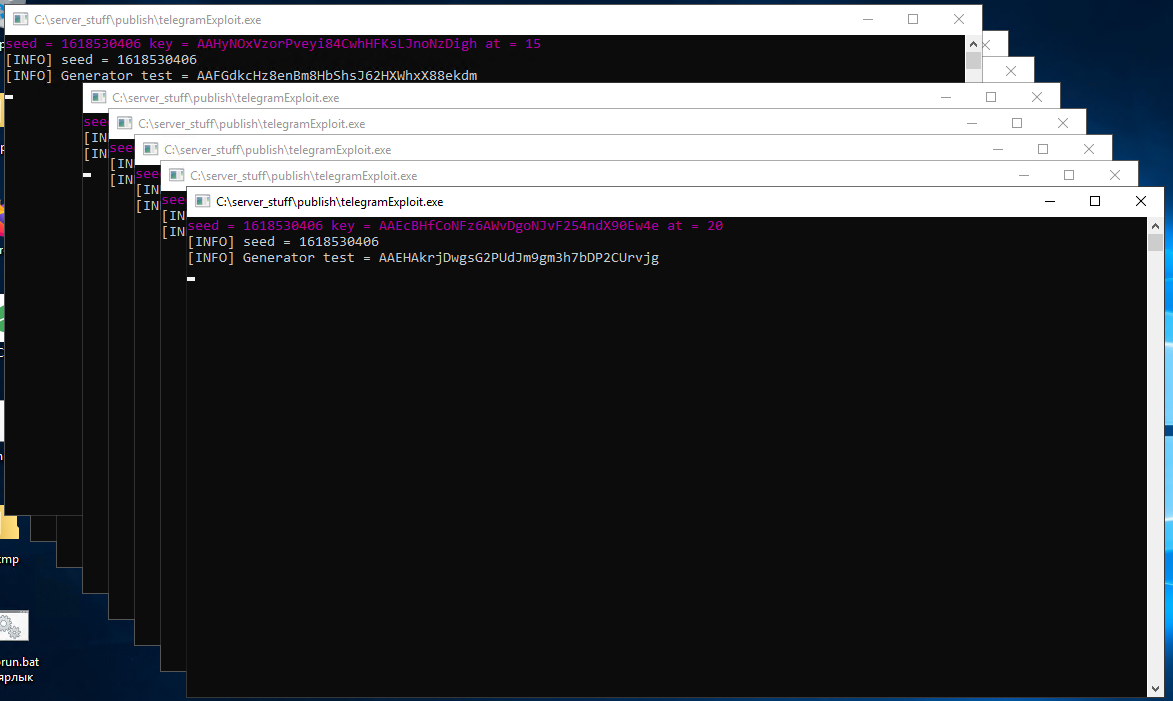The image size is (1173, 701).
Task: Click the title text of the 'at = 15' window
Action: tap(147, 20)
